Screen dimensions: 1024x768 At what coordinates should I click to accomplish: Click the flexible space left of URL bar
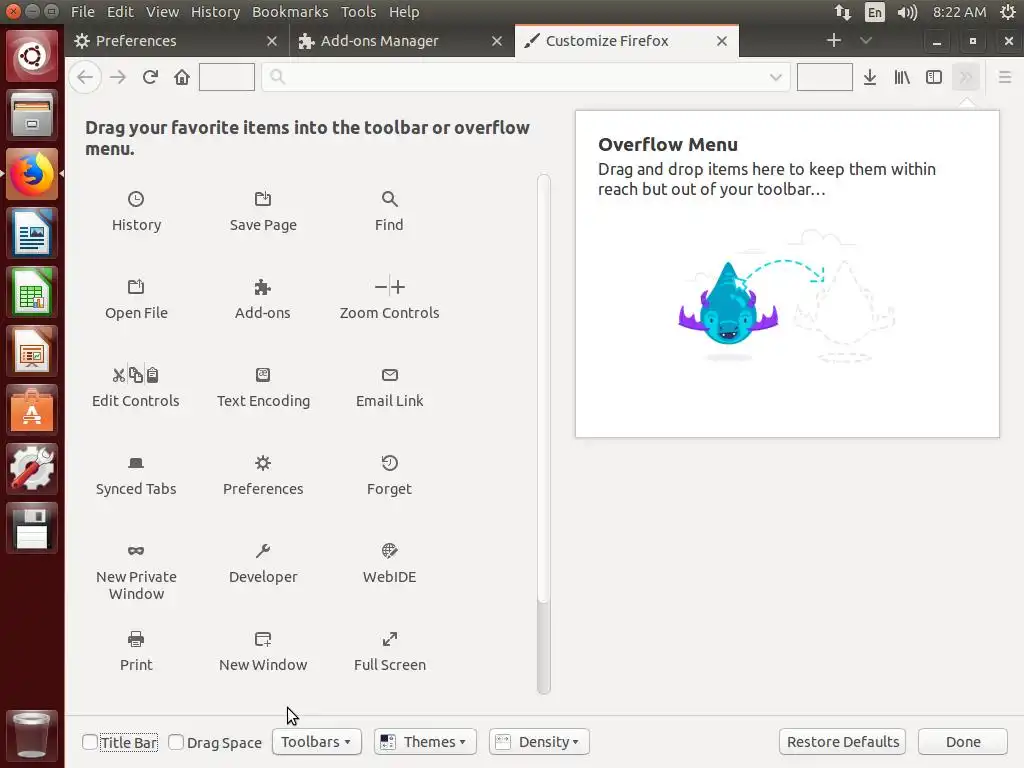click(x=227, y=77)
